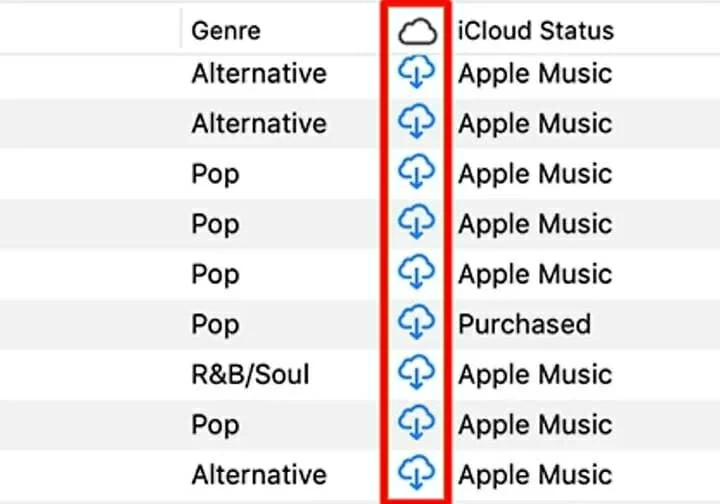Sort by the iCloud Status column header
Viewport: 720px width, 504px height.
tap(535, 30)
